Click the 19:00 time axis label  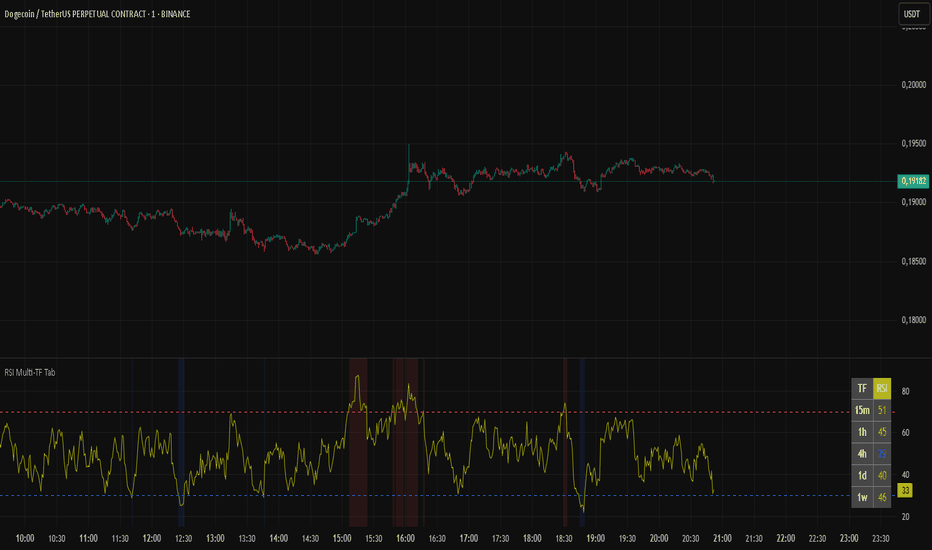pos(596,538)
